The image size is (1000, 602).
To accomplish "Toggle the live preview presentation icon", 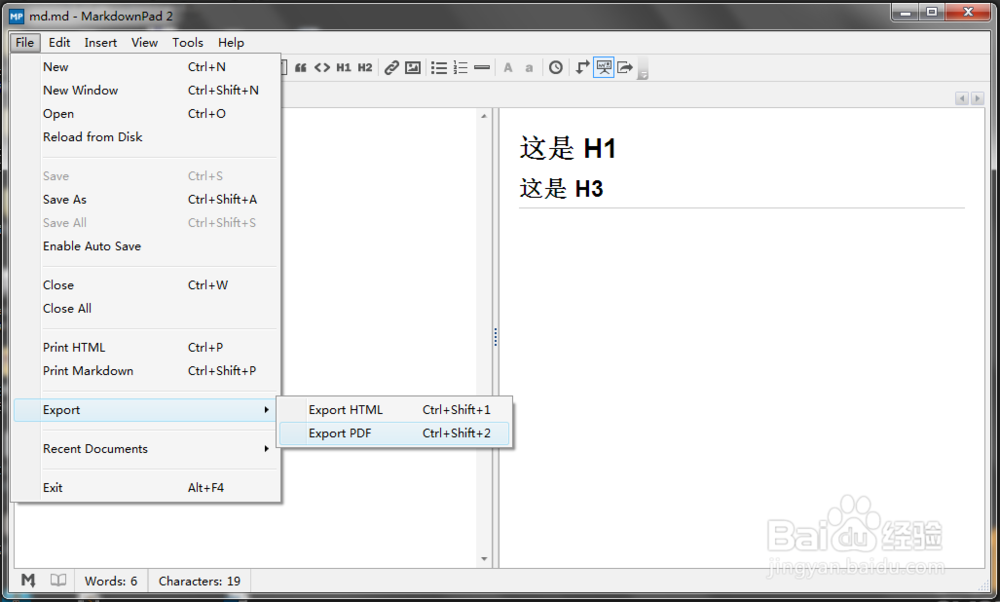I will pyautogui.click(x=603, y=67).
